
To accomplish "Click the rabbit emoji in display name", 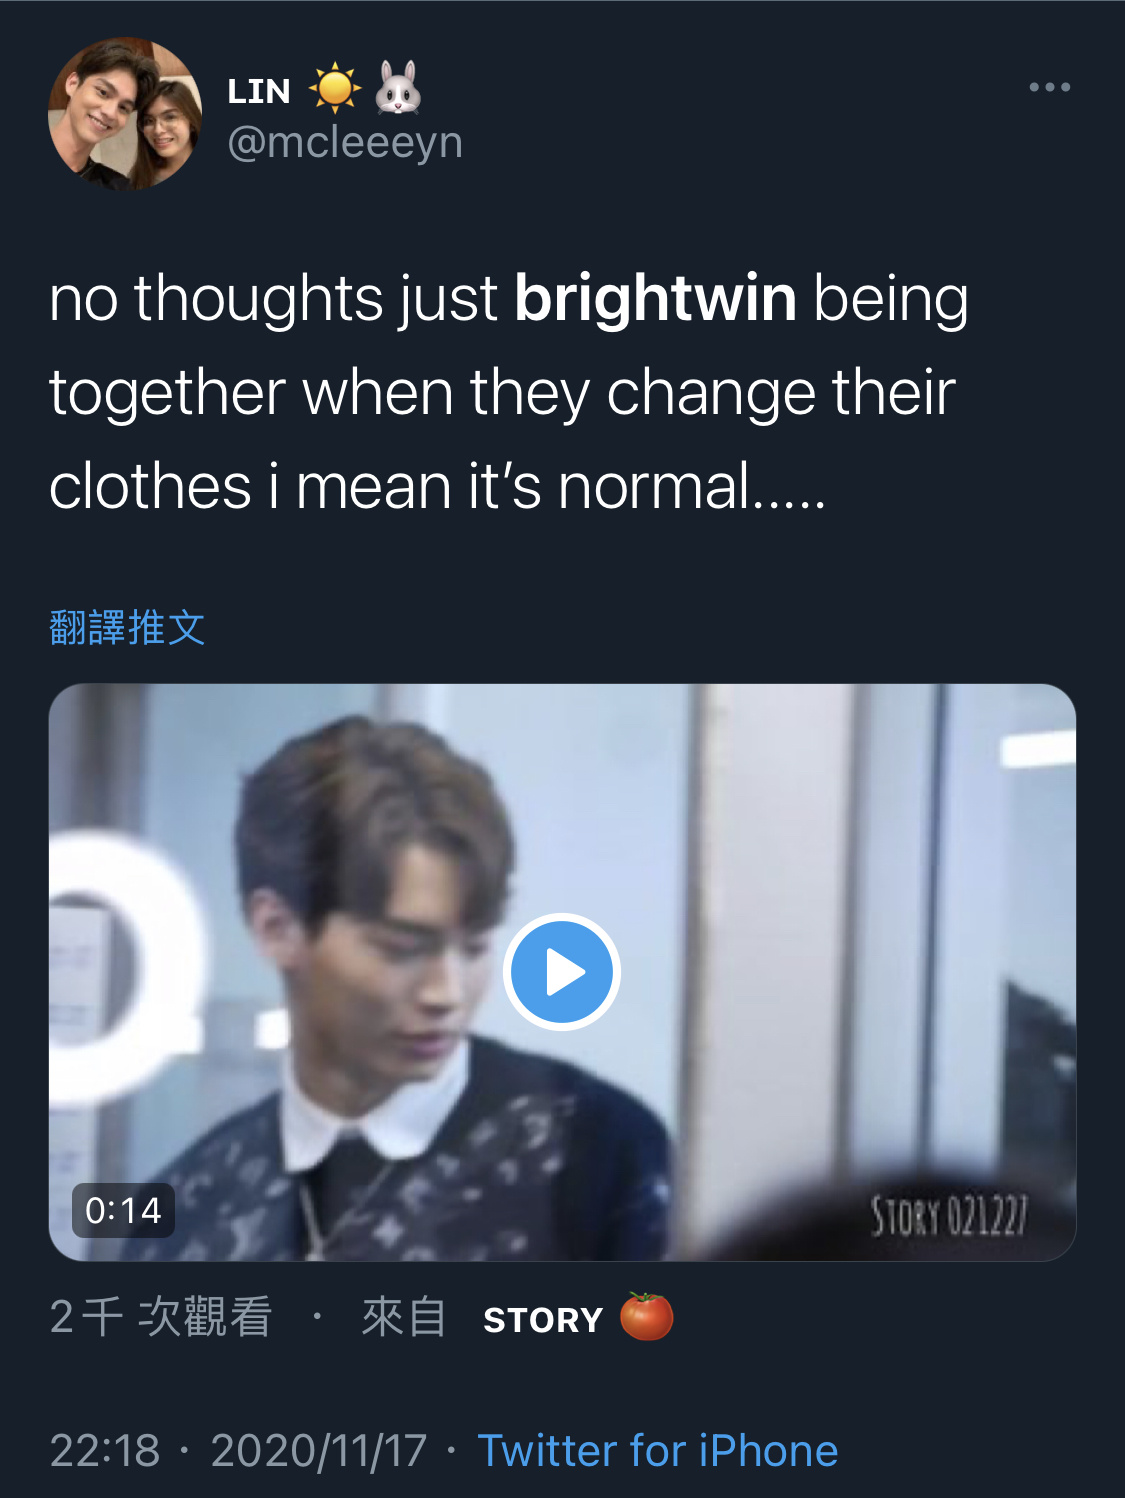I will 398,87.
